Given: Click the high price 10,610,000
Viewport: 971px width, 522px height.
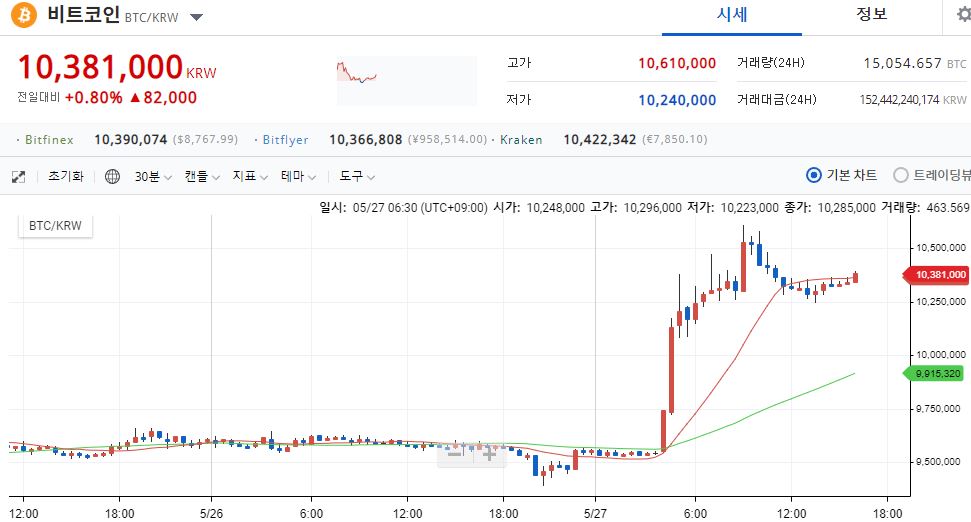Looking at the screenshot, I should (x=677, y=63).
